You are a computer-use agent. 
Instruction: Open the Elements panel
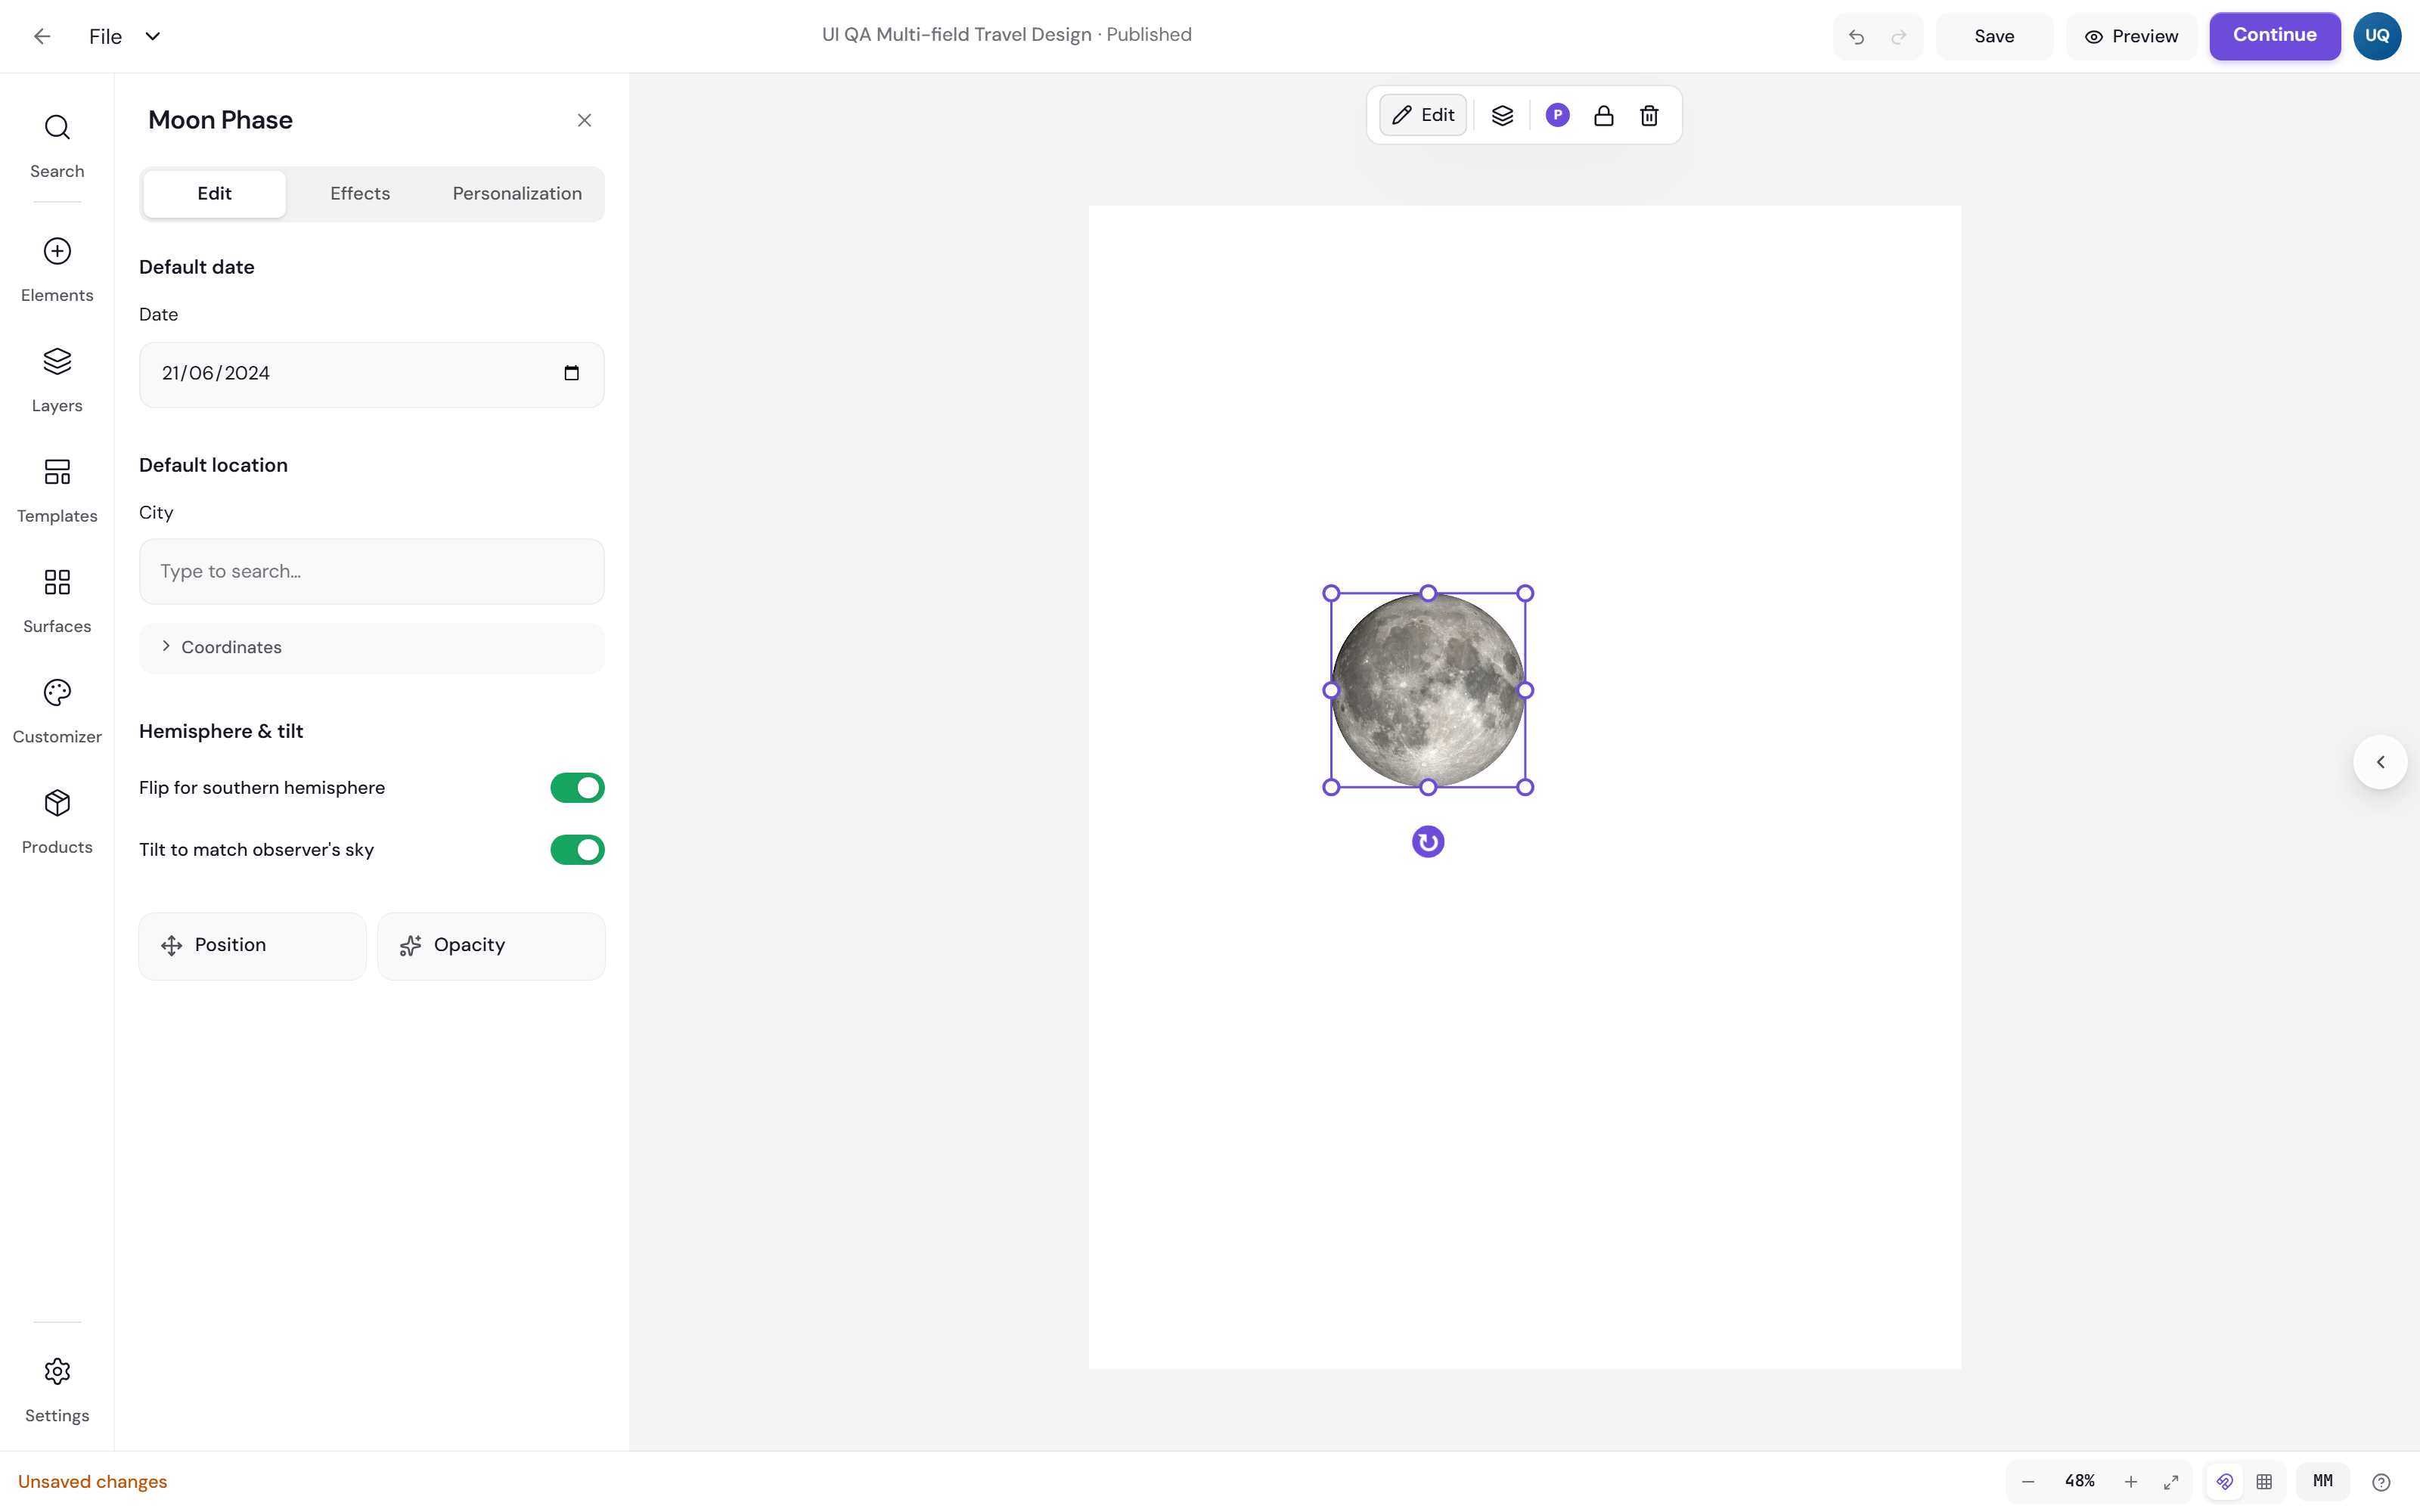tap(57, 270)
